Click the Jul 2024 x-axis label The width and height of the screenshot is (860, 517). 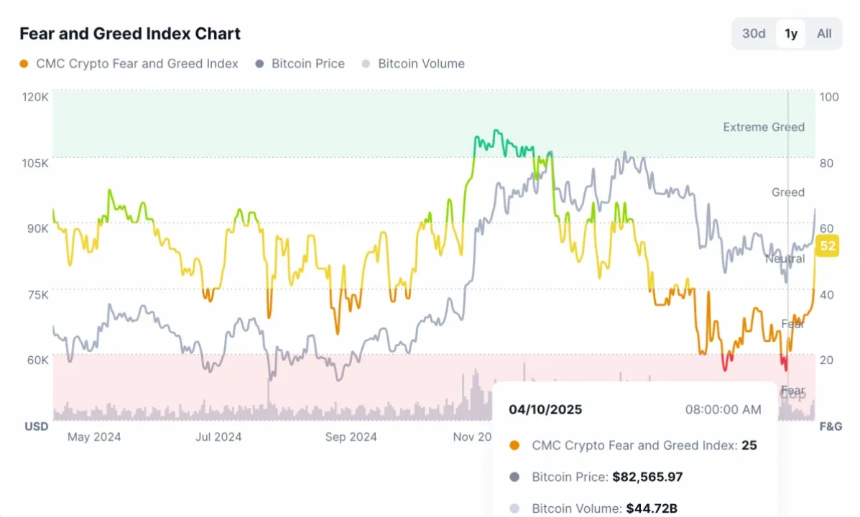pyautogui.click(x=218, y=437)
